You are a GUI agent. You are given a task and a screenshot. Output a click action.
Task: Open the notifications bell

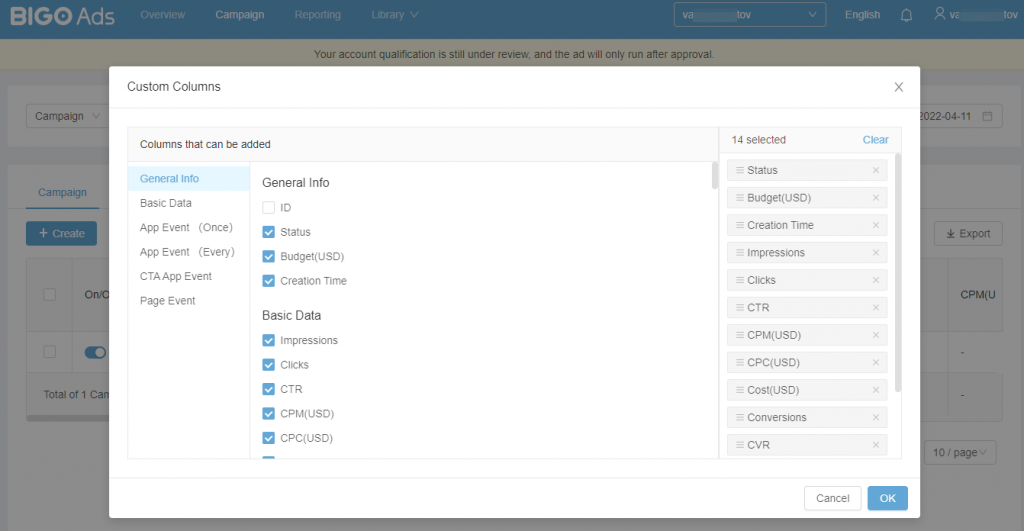[906, 15]
